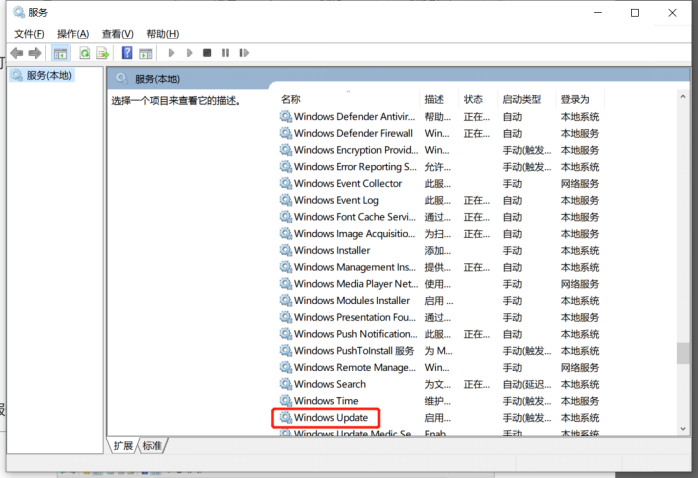This screenshot has height=478, width=698.
Task: Switch to the 标准 tab
Action: [x=152, y=445]
